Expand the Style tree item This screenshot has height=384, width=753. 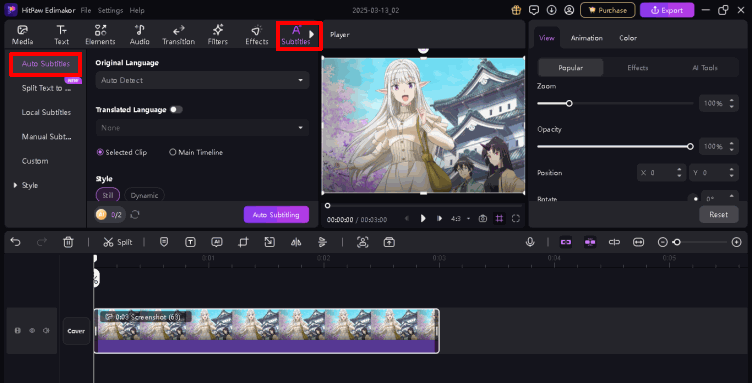(x=15, y=185)
